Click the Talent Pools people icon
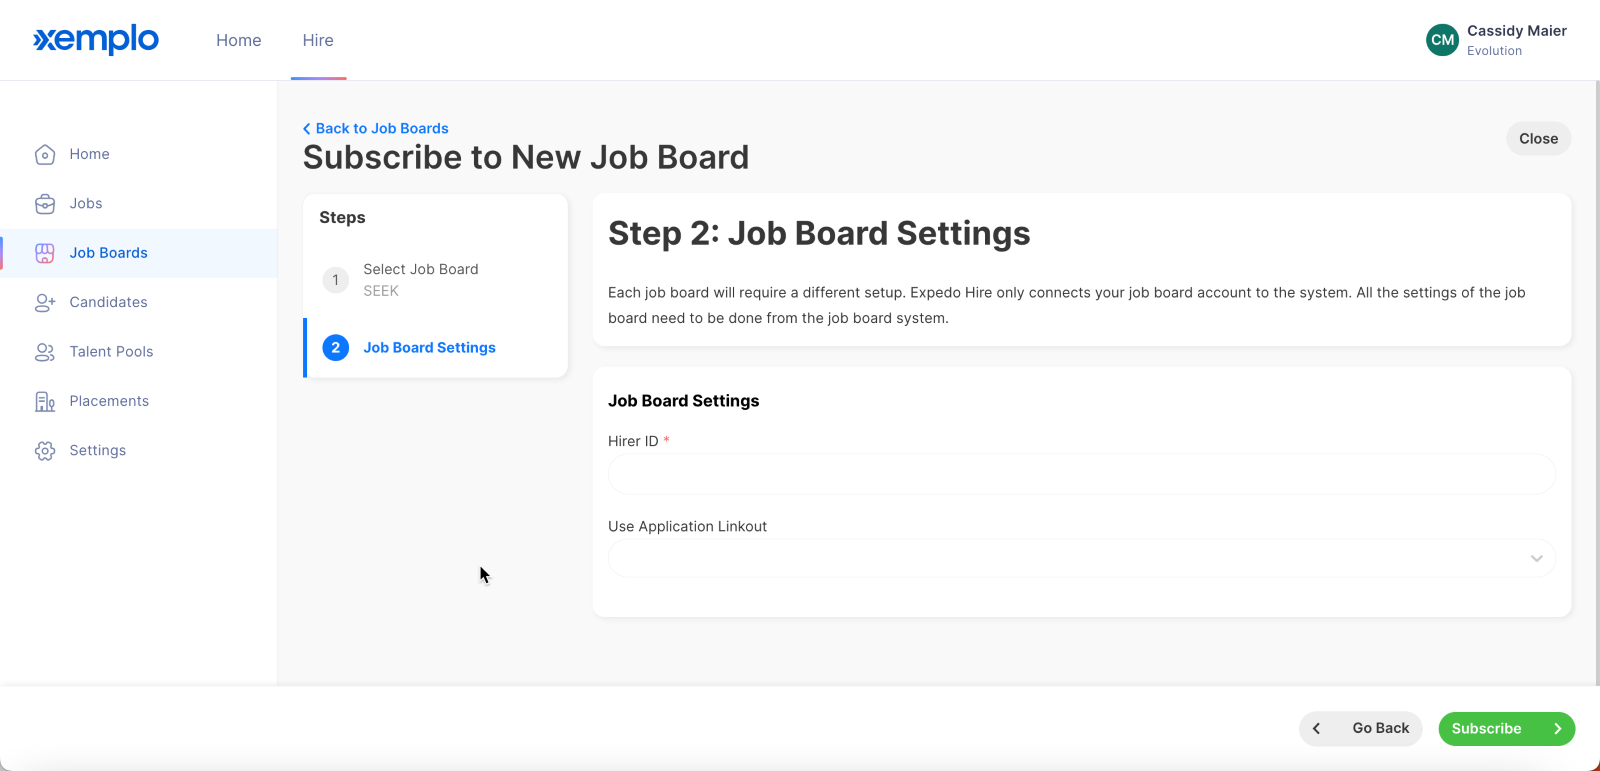1600x771 pixels. pos(45,352)
